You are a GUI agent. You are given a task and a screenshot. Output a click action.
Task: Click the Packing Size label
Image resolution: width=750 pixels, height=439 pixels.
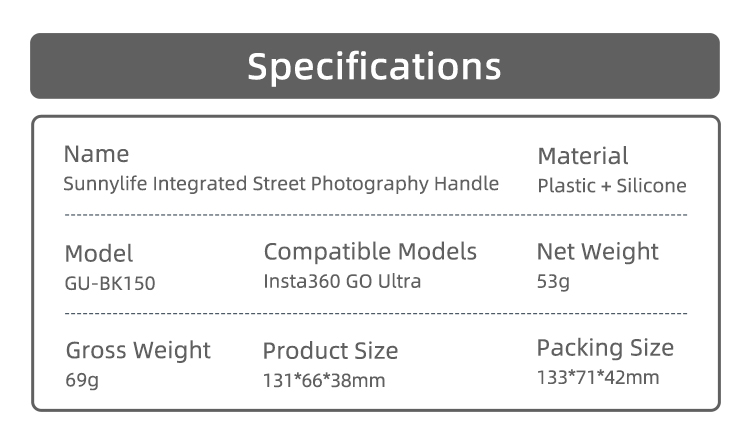[605, 348]
